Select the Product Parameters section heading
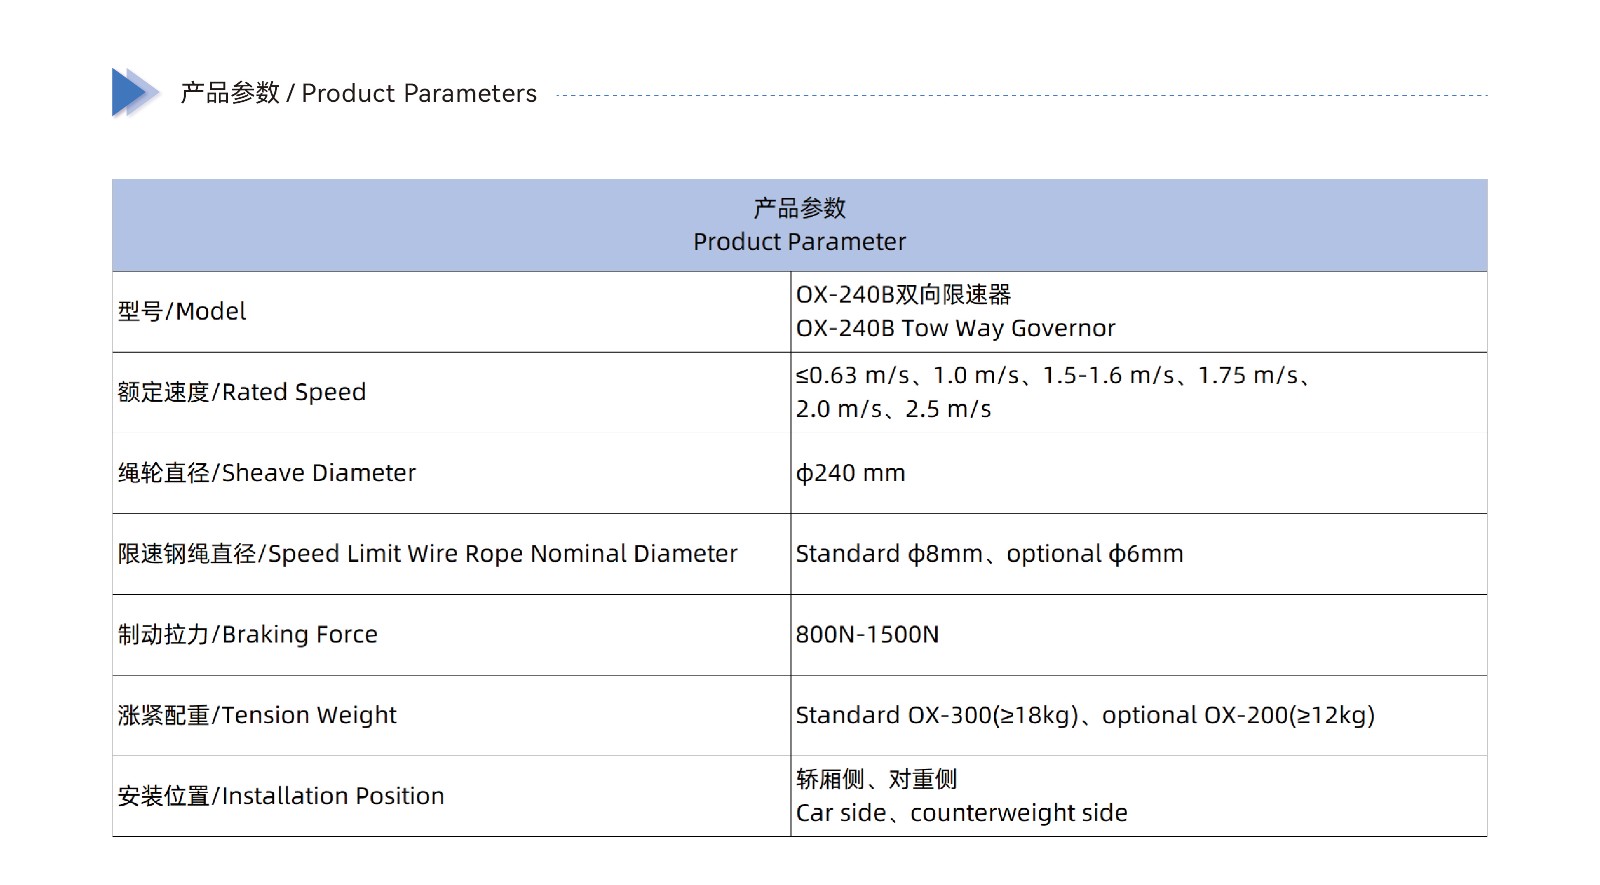Screen dimensions: 1600x885 [x=358, y=93]
